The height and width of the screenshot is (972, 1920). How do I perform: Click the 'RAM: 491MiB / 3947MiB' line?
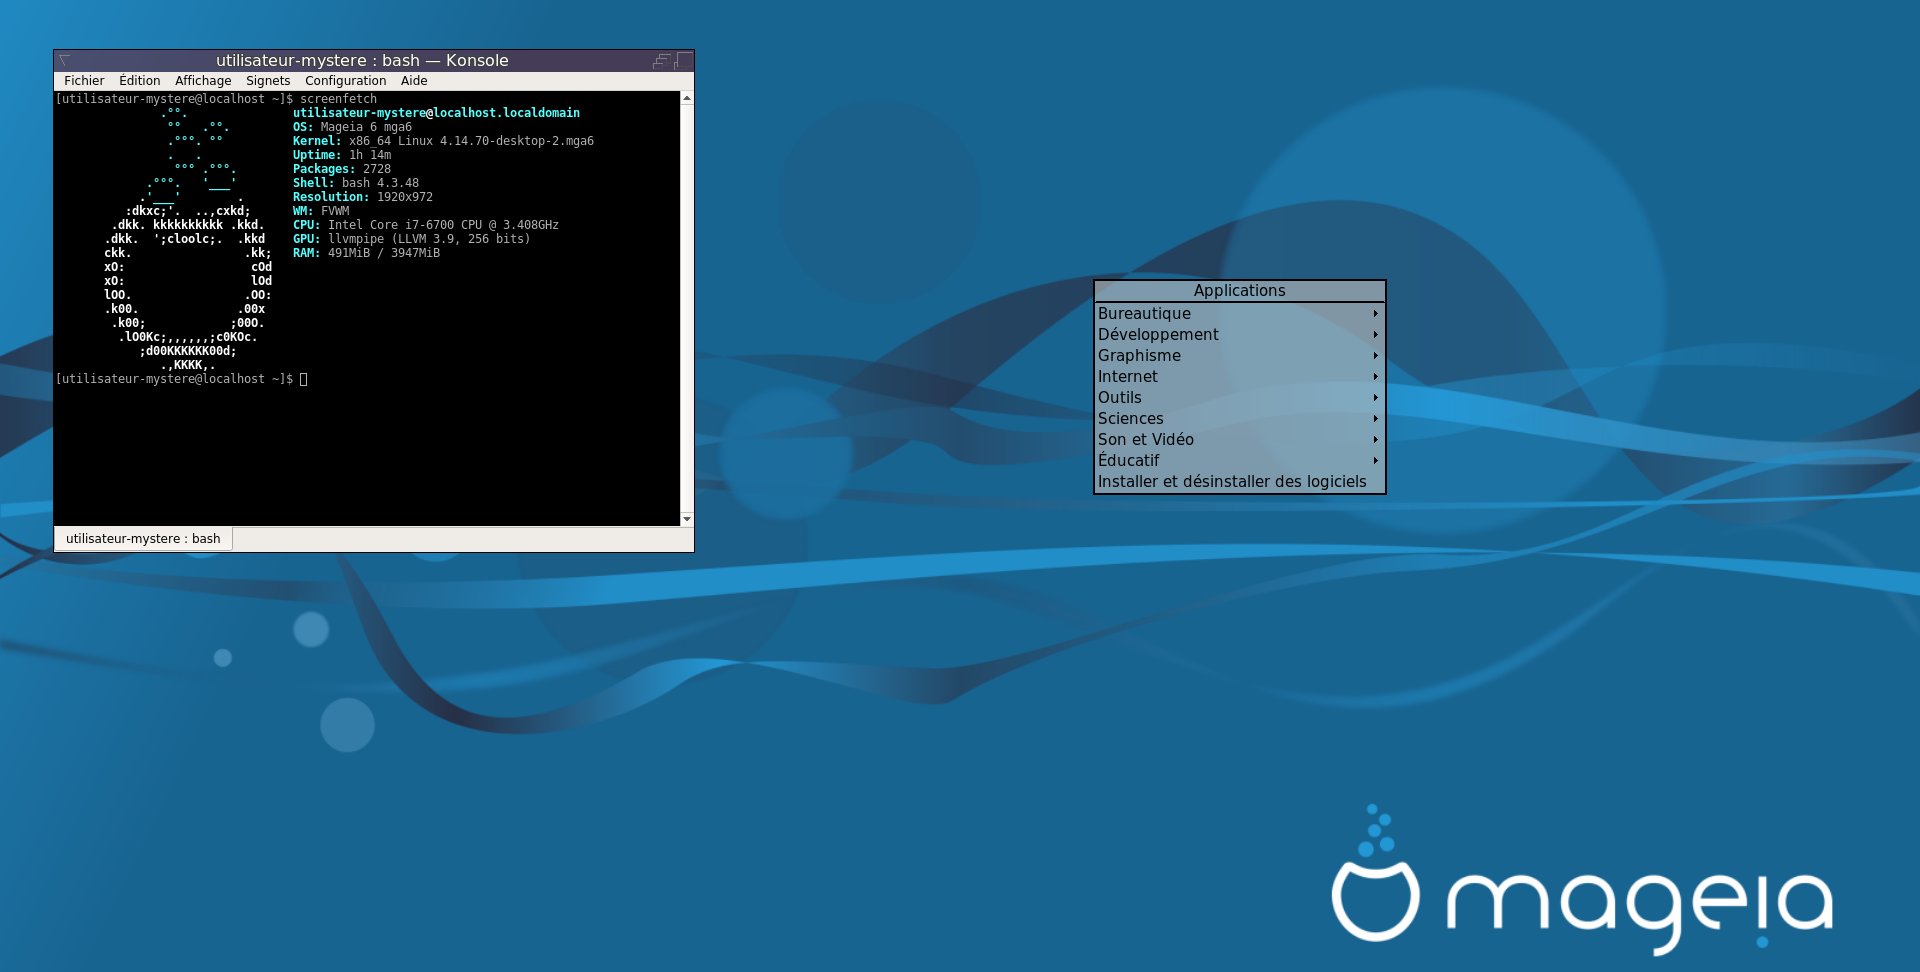pyautogui.click(x=366, y=253)
